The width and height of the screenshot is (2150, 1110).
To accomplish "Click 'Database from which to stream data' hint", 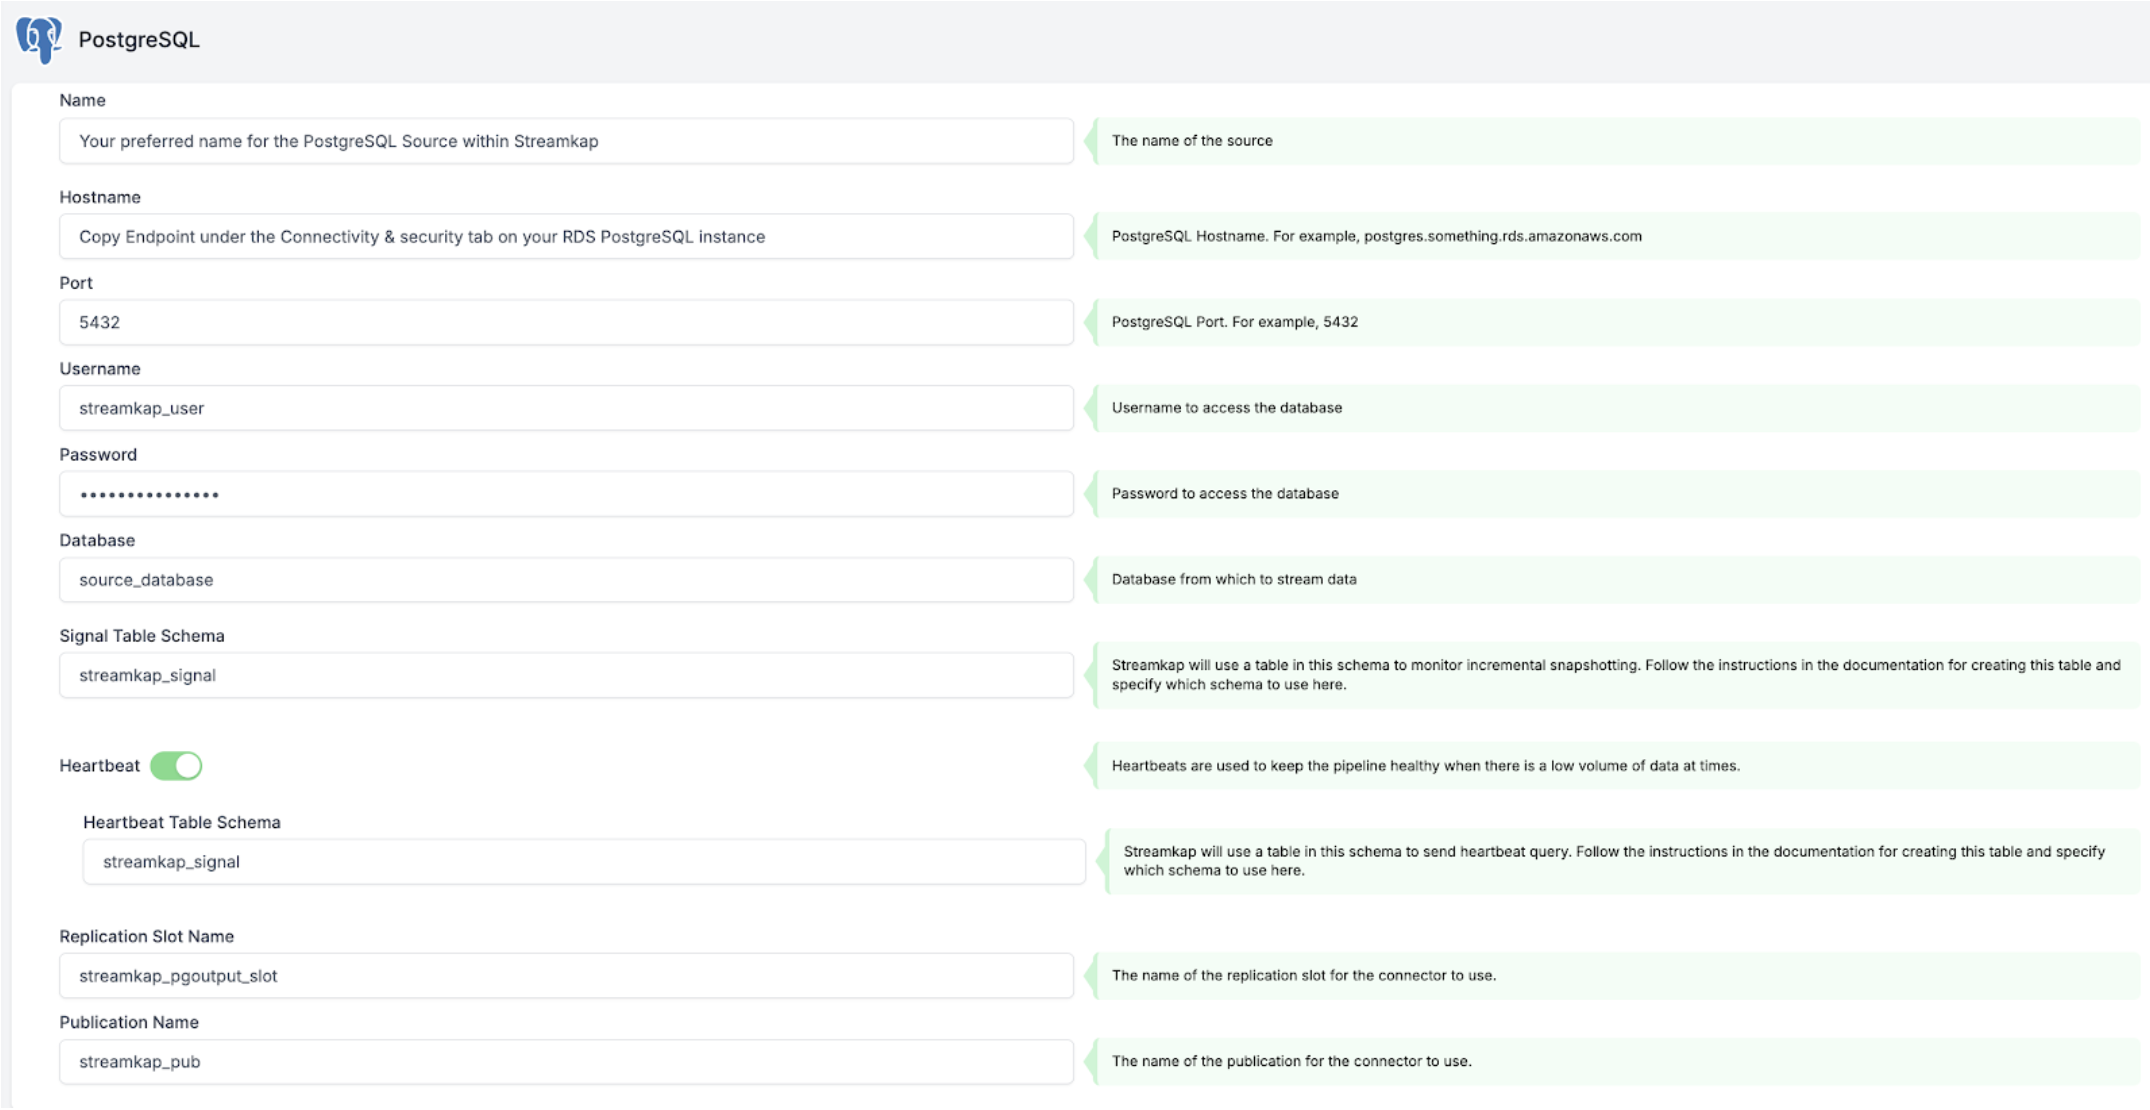I will (x=1233, y=580).
